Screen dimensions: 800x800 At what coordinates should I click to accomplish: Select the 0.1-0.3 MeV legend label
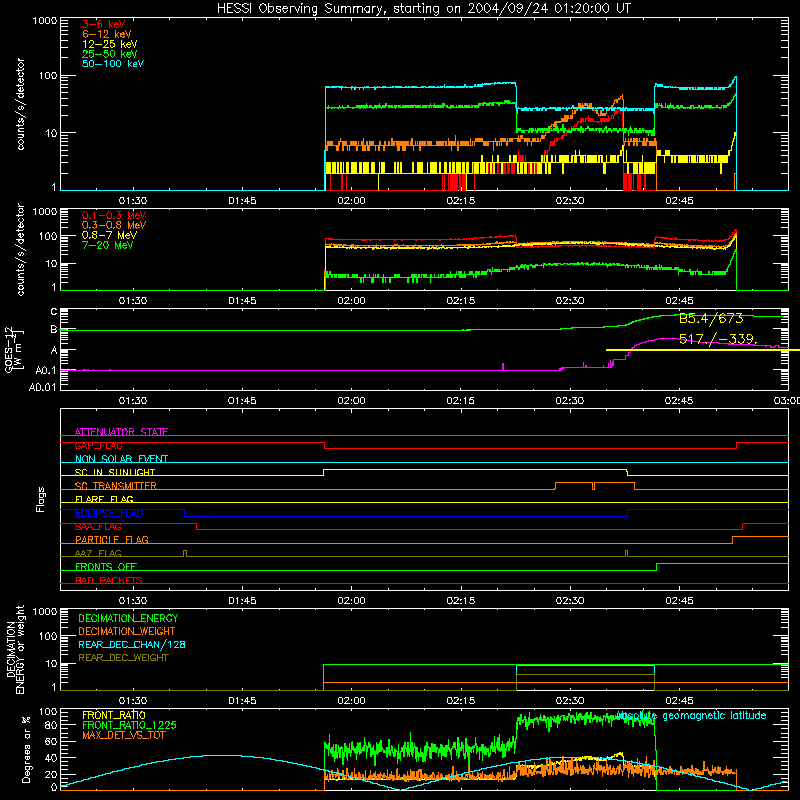click(114, 215)
